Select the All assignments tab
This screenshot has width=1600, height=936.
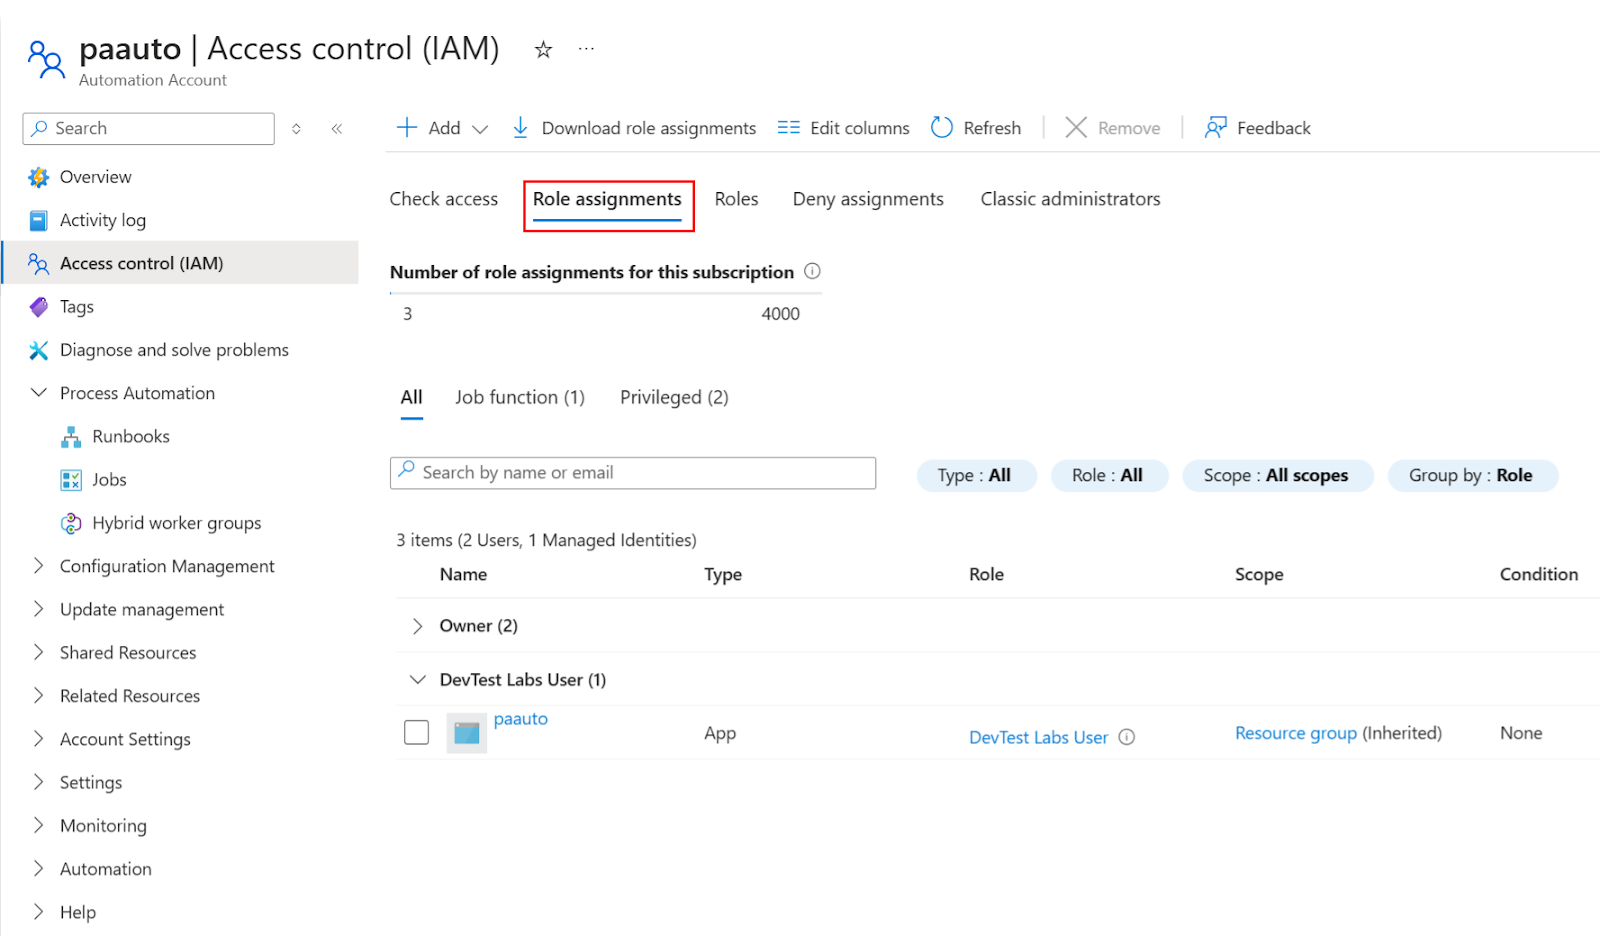(411, 397)
